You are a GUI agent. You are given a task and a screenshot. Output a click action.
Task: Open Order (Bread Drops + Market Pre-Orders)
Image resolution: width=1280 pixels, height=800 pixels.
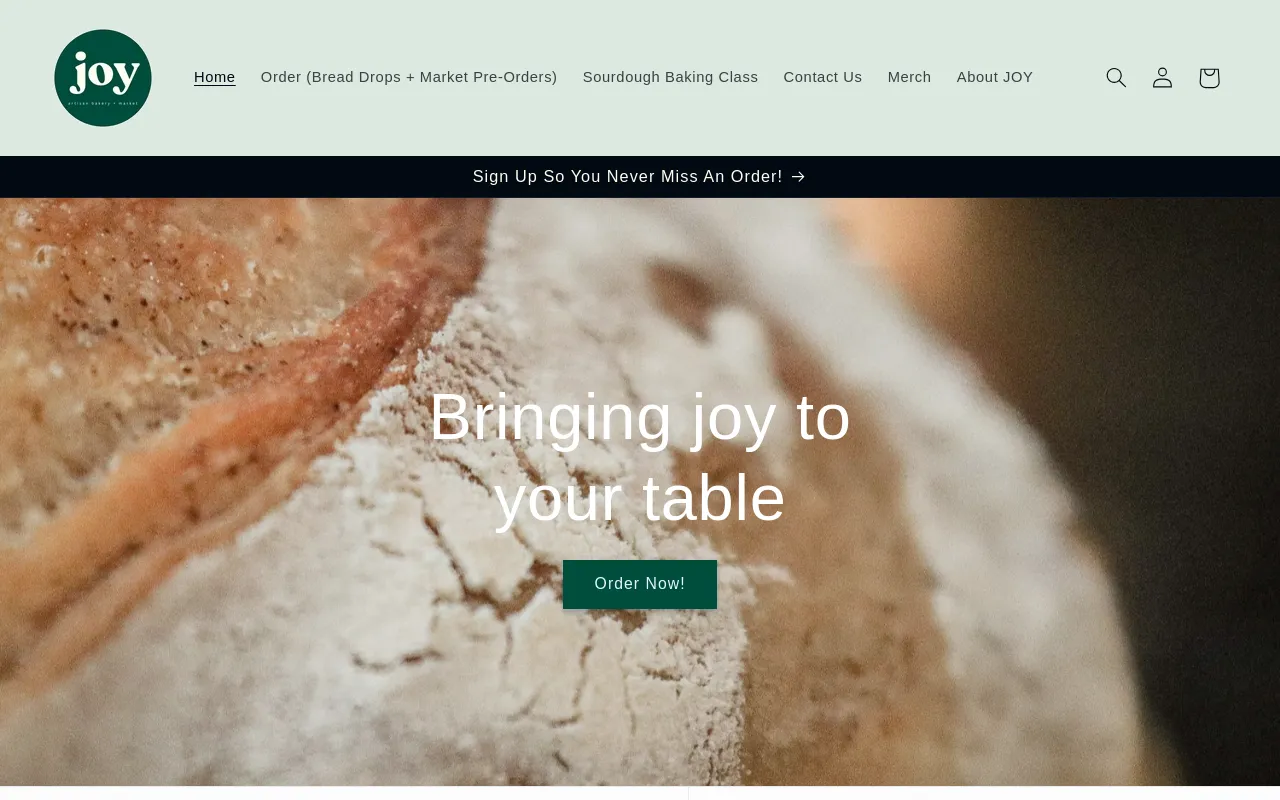pos(409,77)
